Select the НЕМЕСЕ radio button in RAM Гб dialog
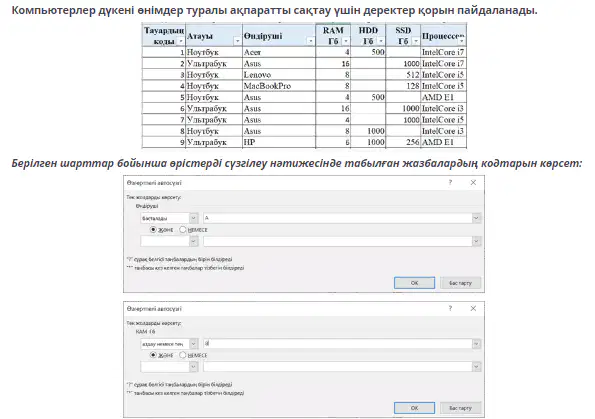The width and height of the screenshot is (595, 419). (183, 355)
